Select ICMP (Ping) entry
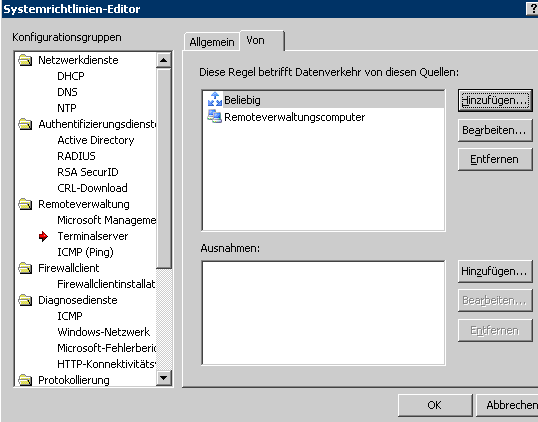538x422 pixels. click(85, 252)
